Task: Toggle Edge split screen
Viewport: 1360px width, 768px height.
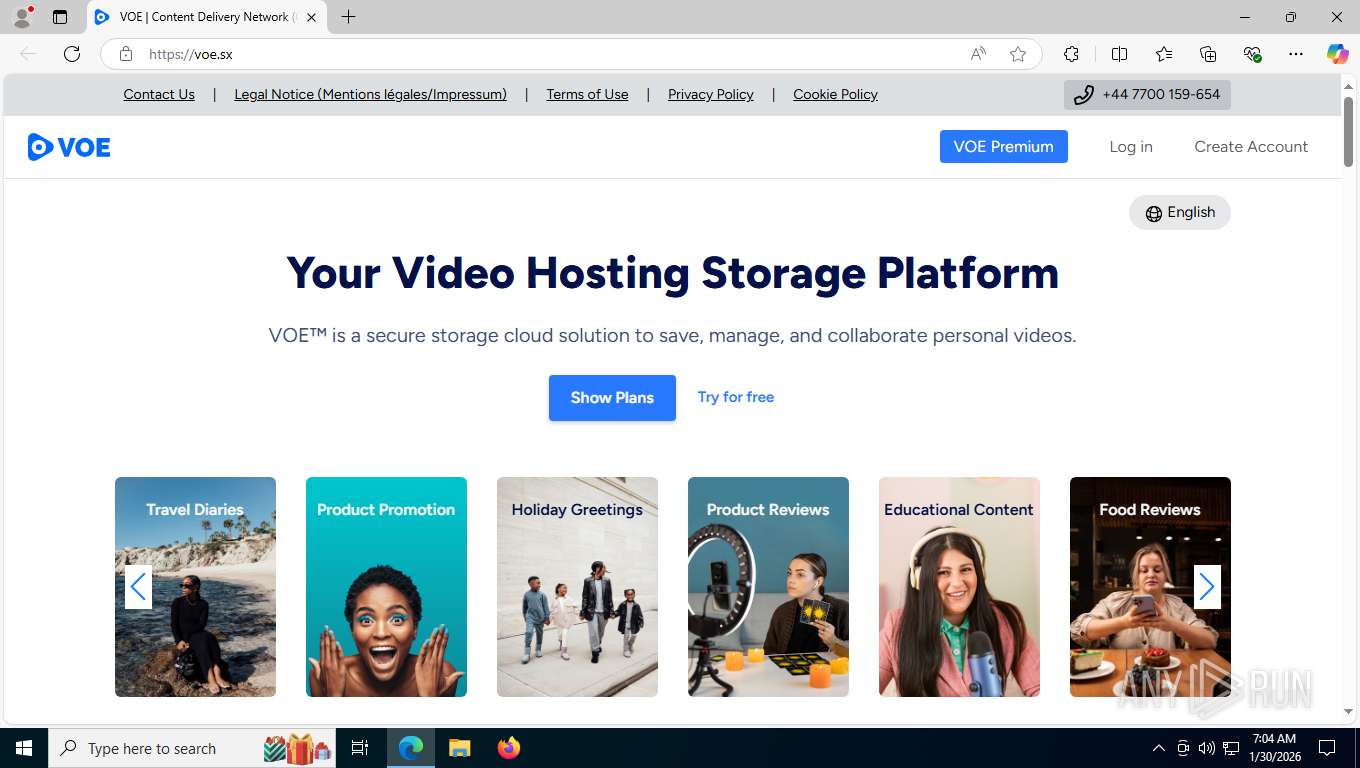Action: pos(1119,54)
